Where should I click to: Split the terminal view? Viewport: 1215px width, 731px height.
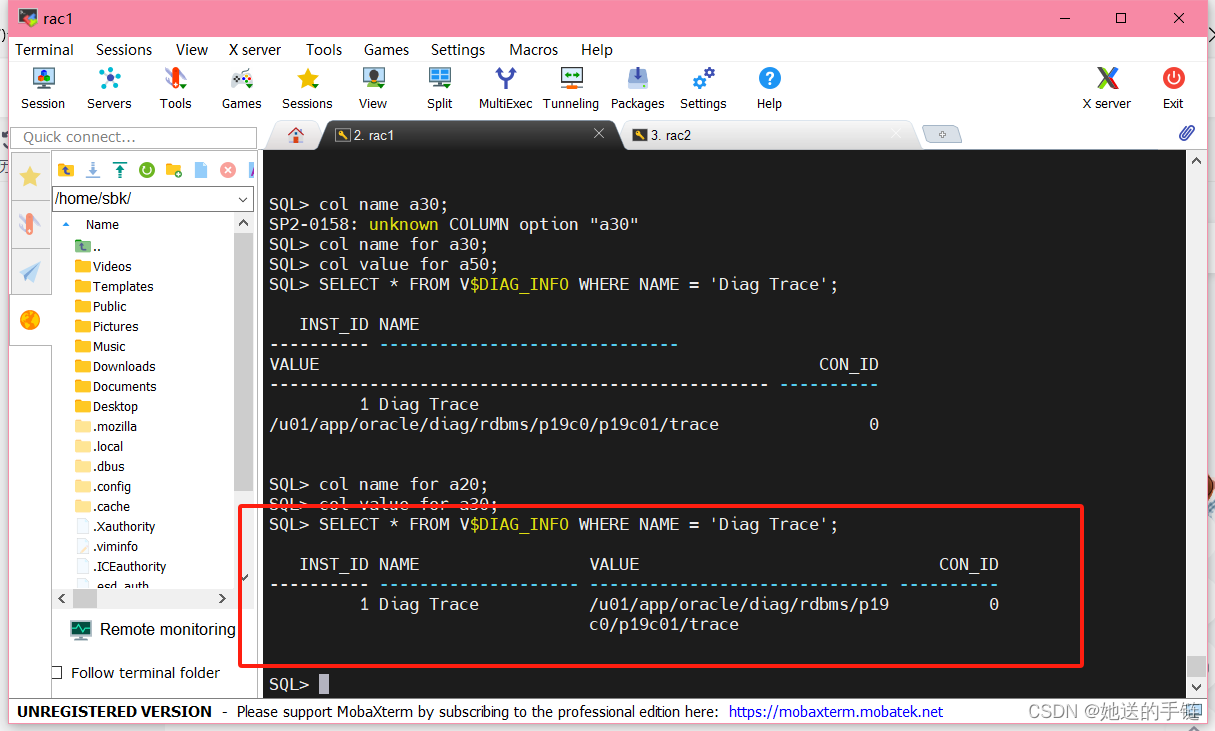click(x=439, y=88)
